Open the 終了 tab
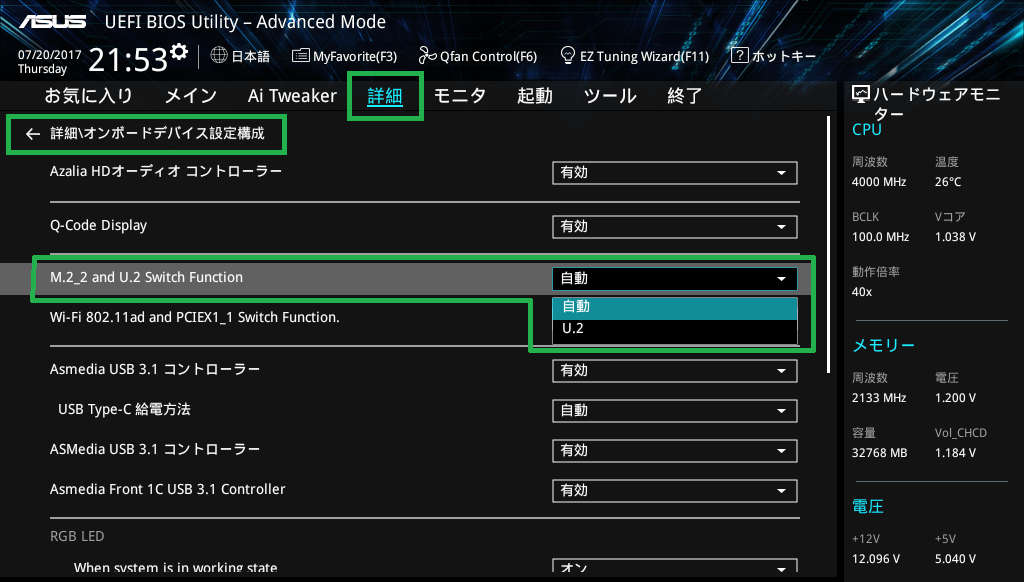 [684, 96]
